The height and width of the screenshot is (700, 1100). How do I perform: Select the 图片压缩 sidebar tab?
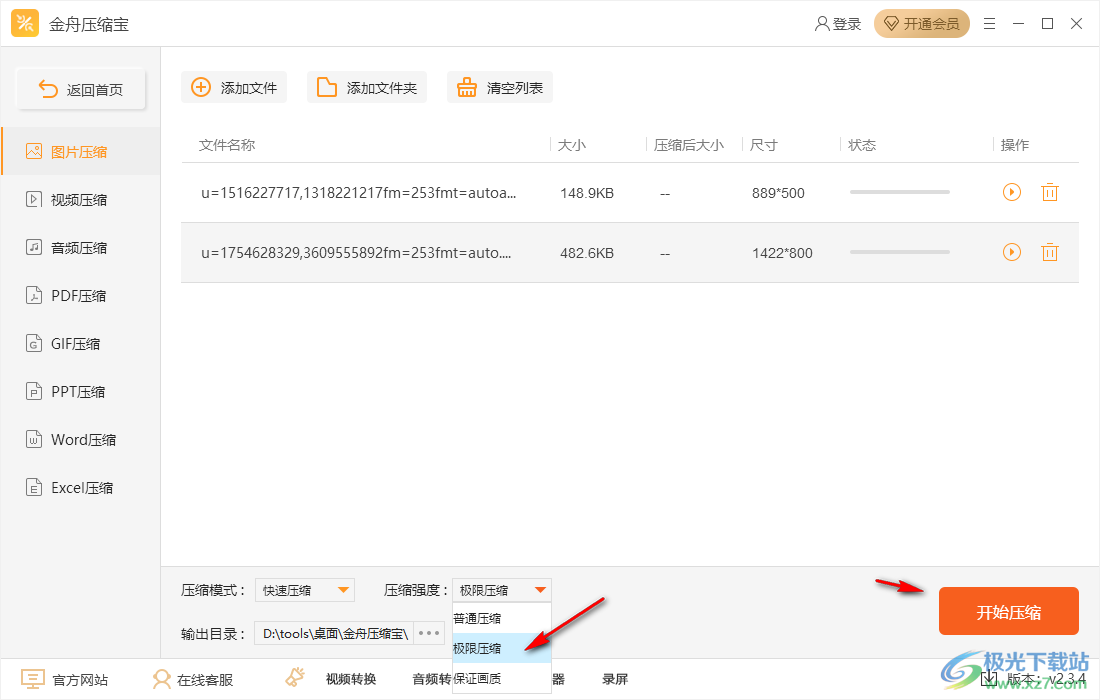click(81, 152)
